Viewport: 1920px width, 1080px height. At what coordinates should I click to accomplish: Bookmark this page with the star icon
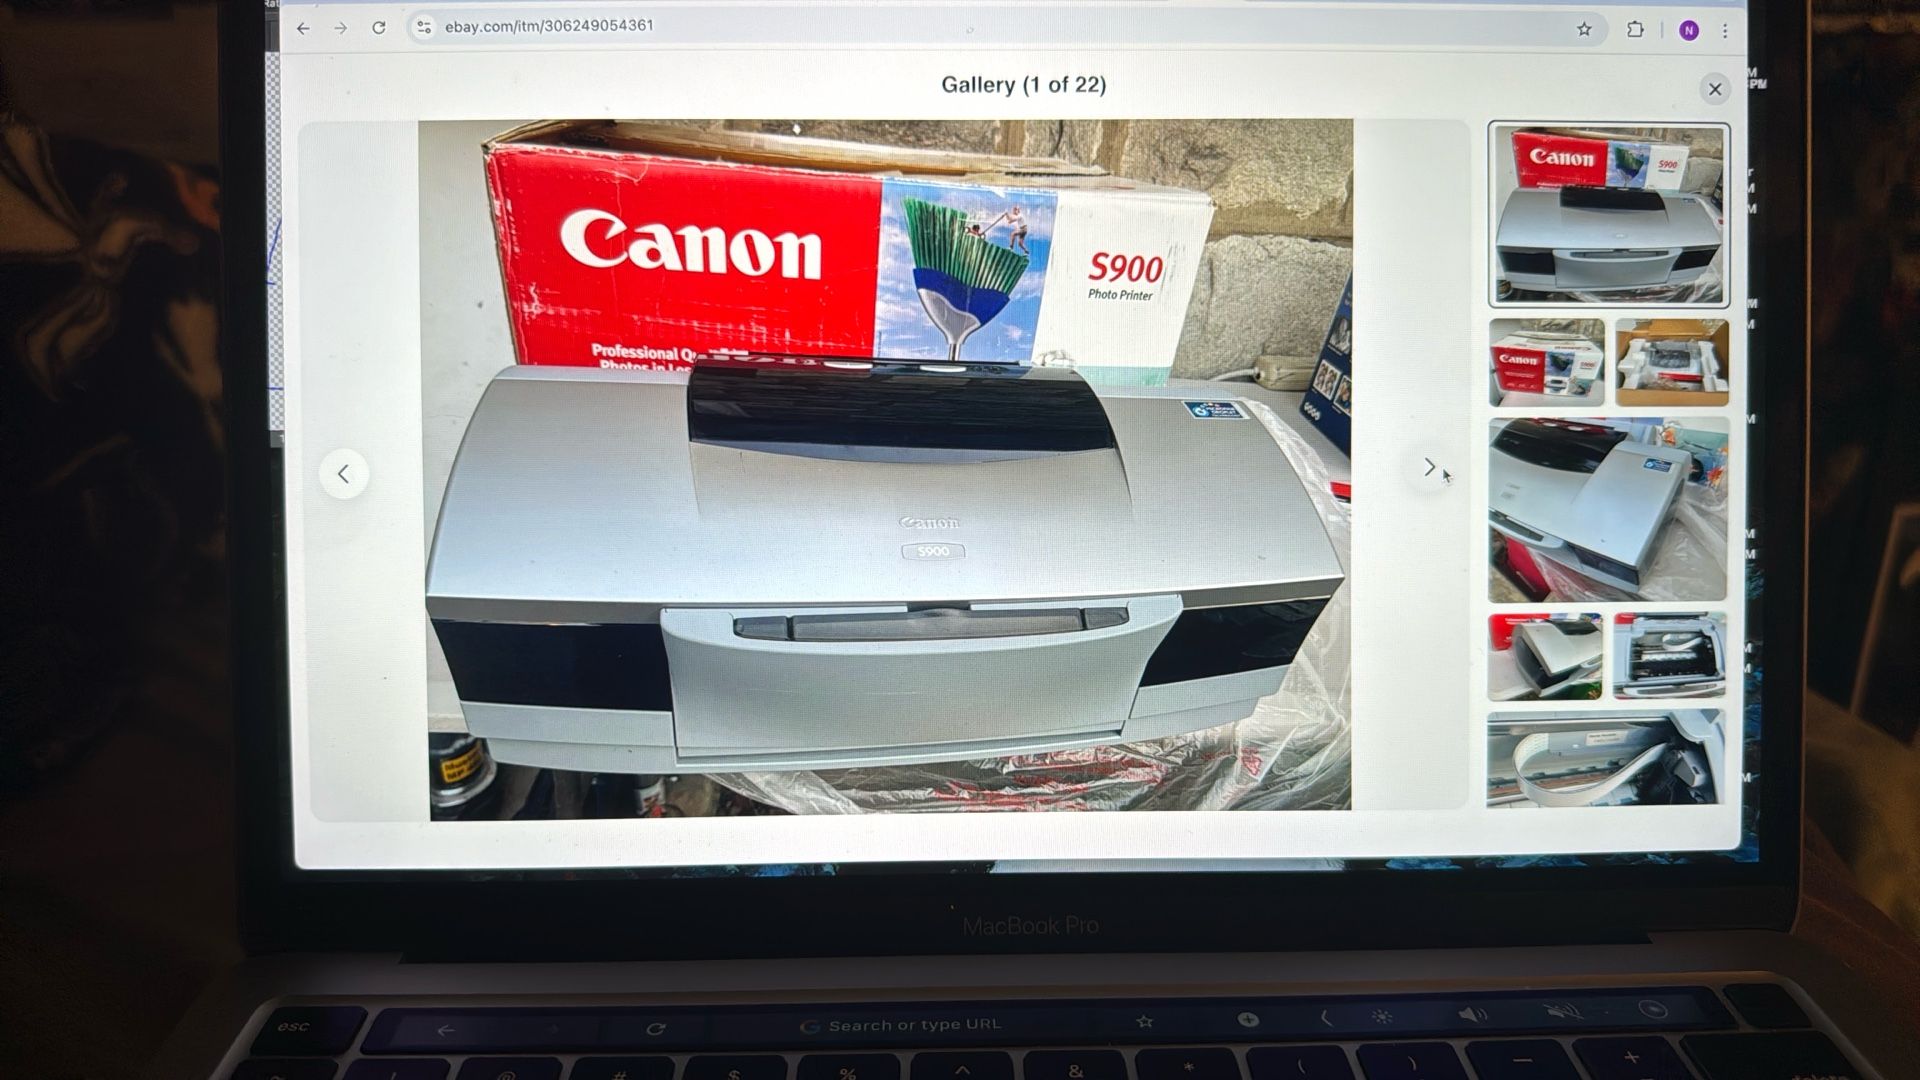tap(1584, 30)
